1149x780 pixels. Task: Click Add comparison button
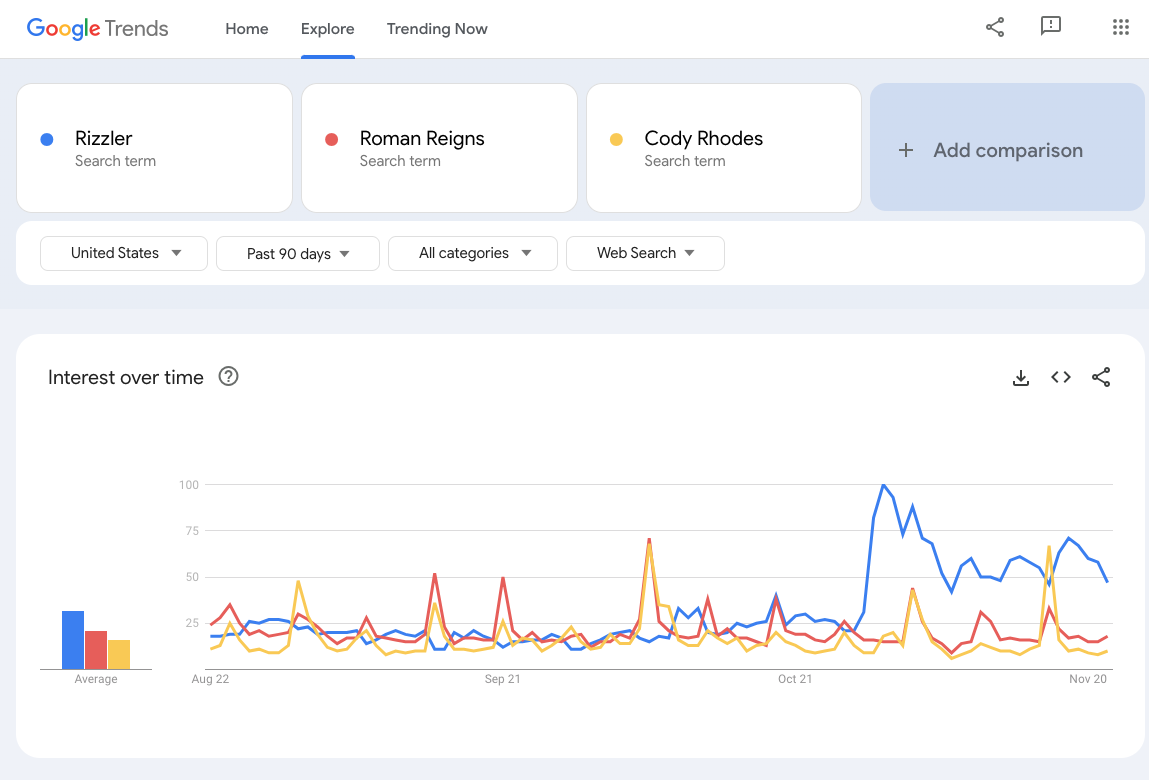(1007, 147)
